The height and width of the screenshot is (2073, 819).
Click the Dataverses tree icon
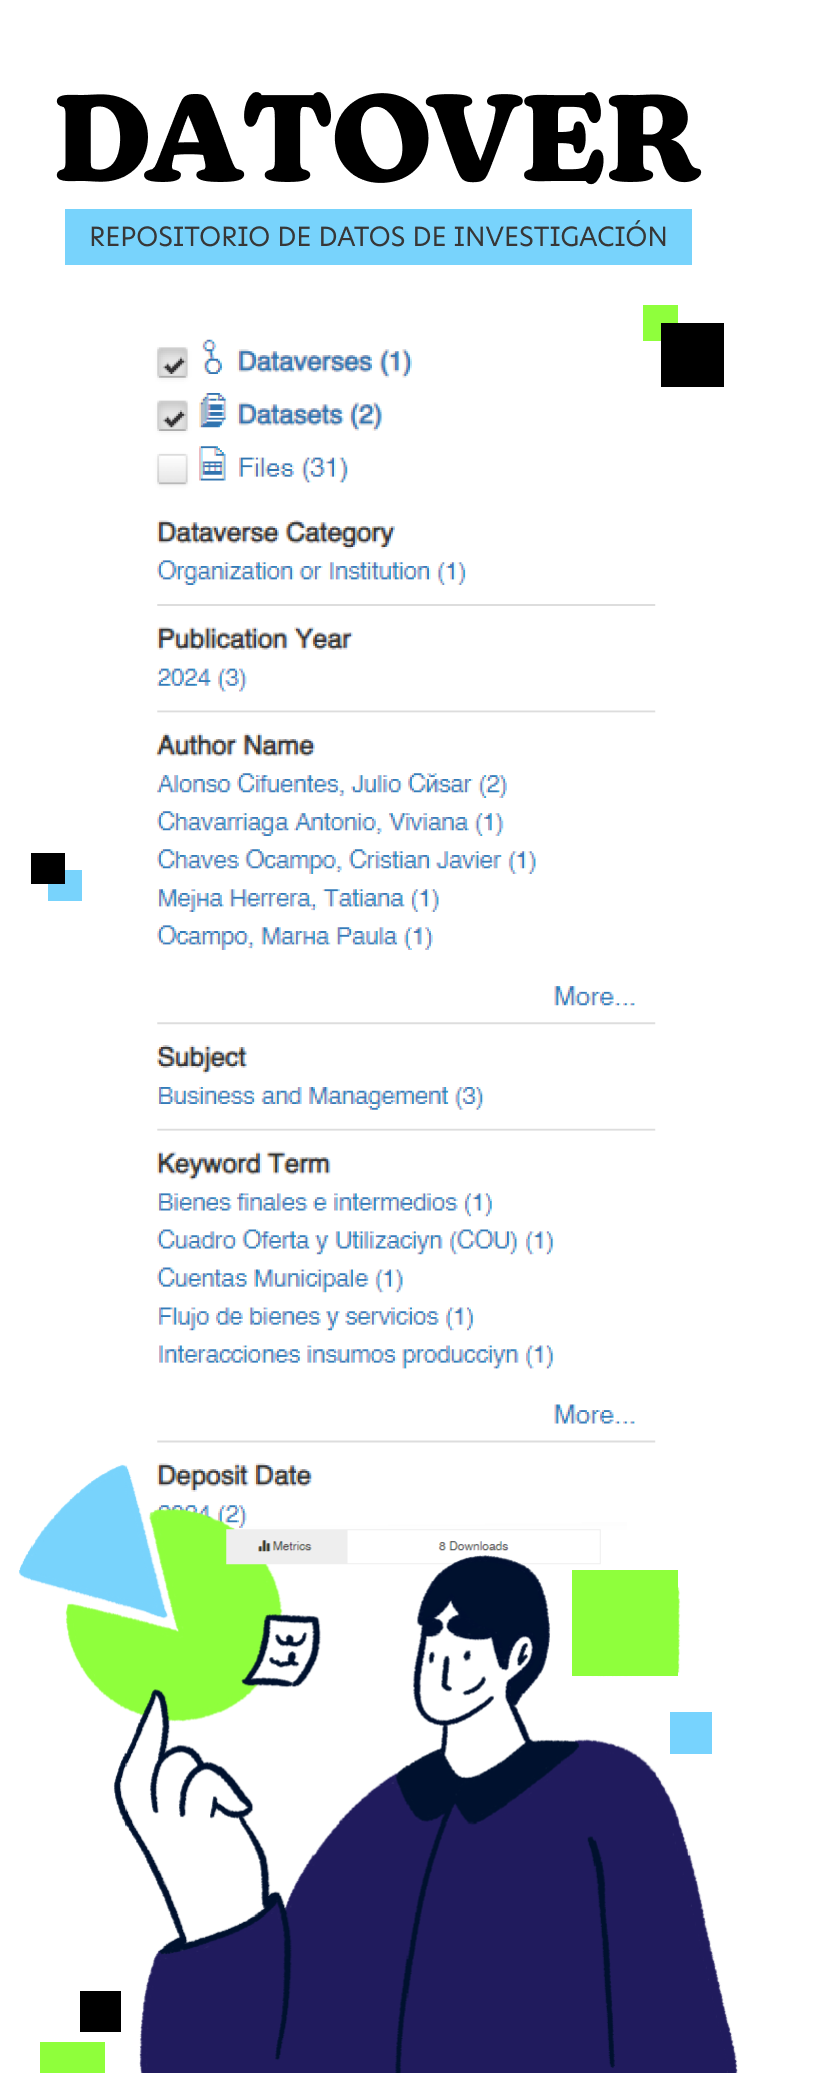[212, 357]
